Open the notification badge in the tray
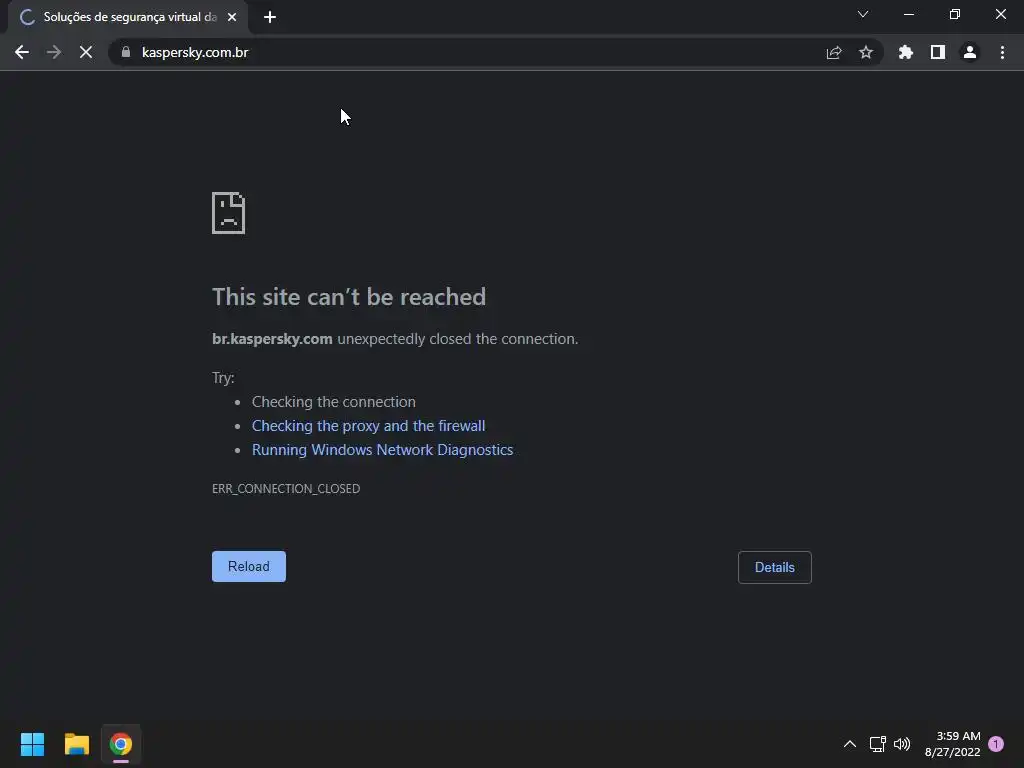Screen dimensions: 1024x768 996,743
